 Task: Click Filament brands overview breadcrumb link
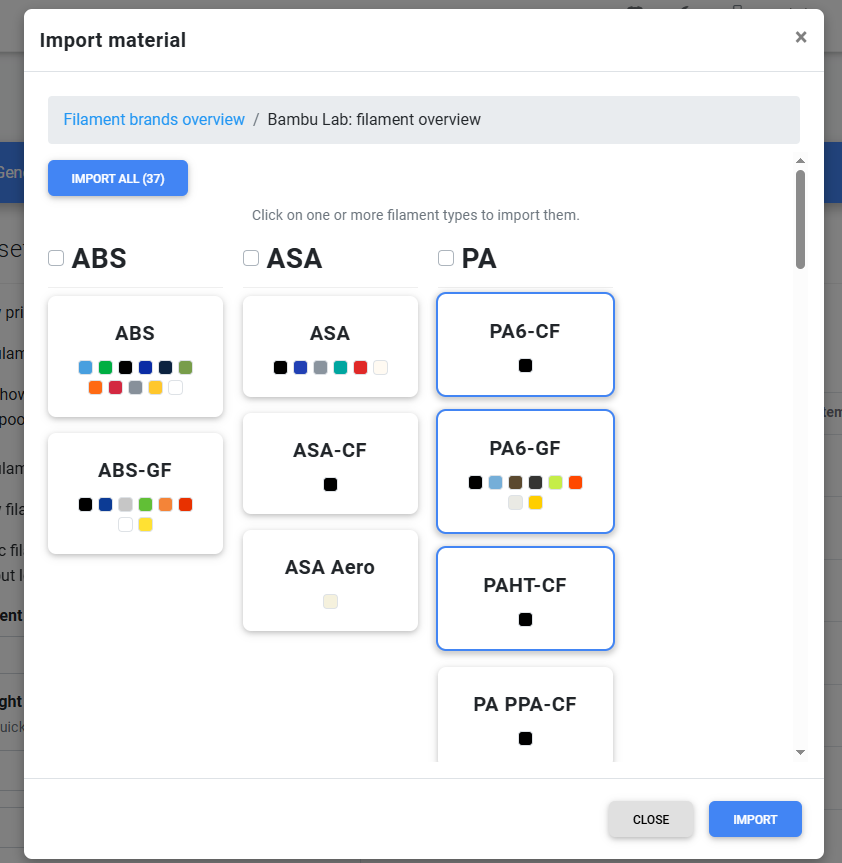pos(154,119)
